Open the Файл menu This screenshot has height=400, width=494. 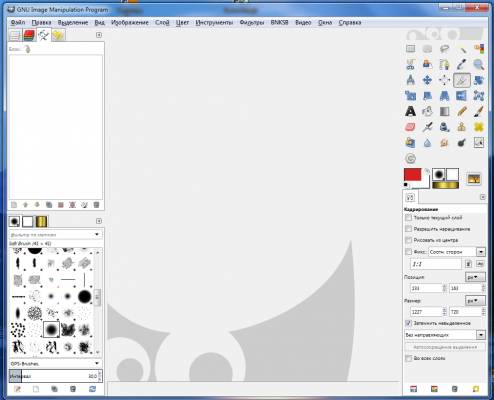pyautogui.click(x=18, y=23)
